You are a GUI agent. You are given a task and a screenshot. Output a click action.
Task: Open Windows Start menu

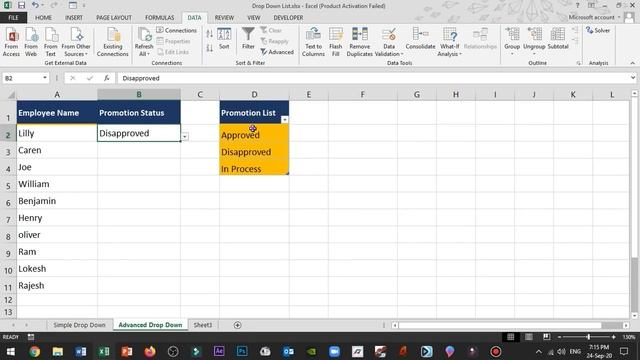(x=11, y=351)
